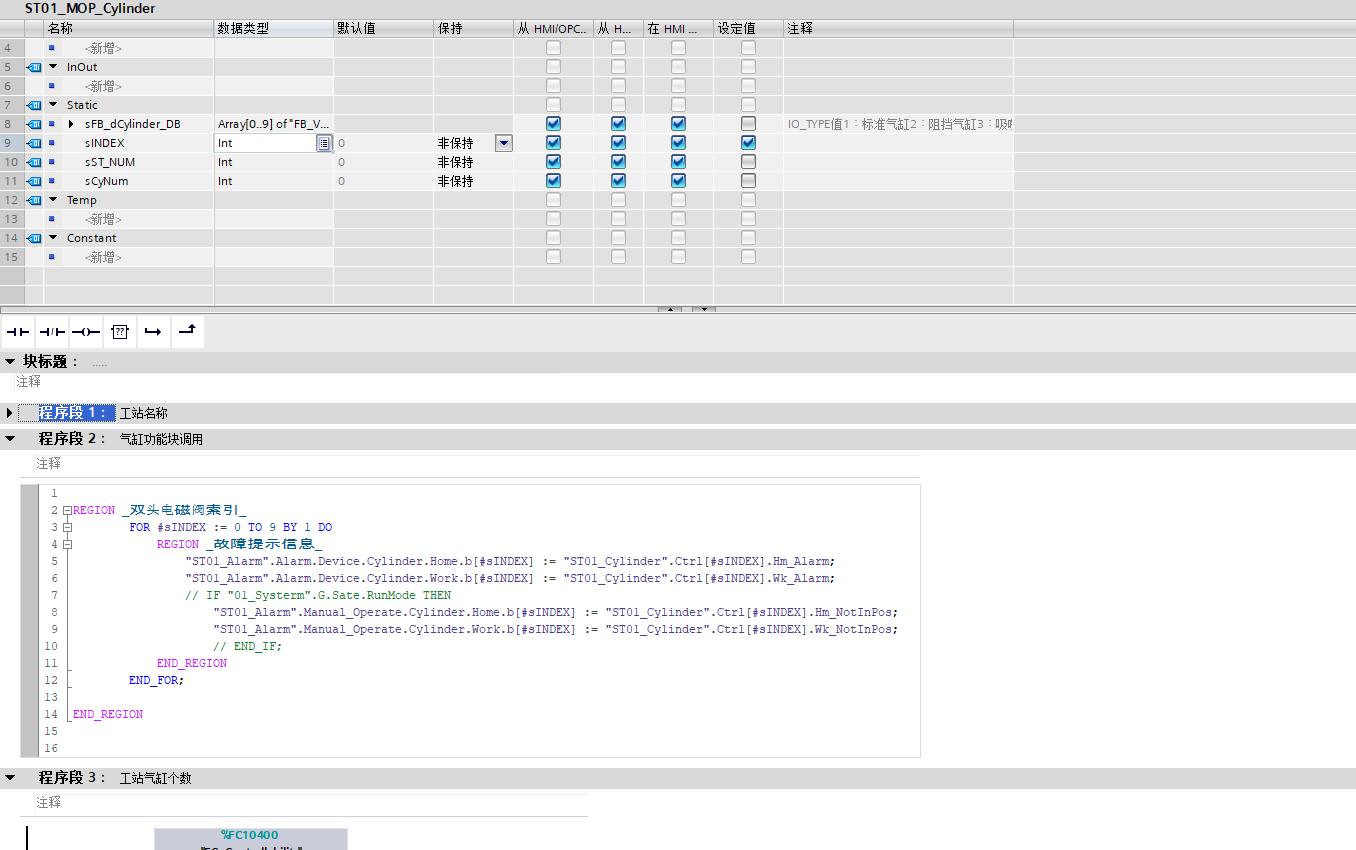Sort by 名称 column header
Viewport: 1356px width, 850px height.
coord(128,29)
